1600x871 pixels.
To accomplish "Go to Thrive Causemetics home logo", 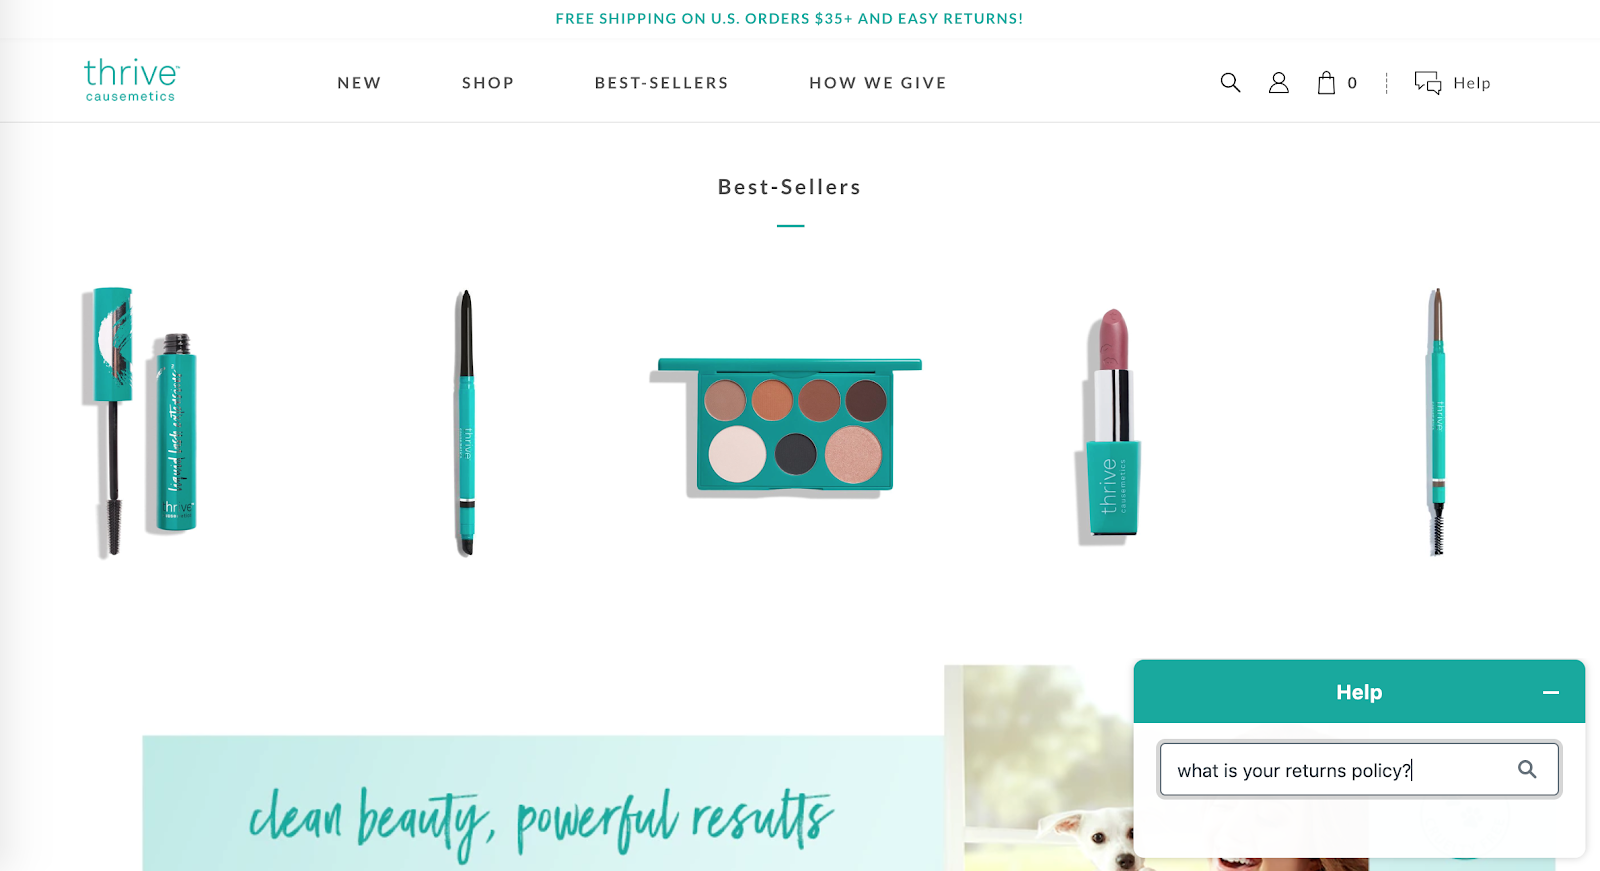I will (x=131, y=80).
